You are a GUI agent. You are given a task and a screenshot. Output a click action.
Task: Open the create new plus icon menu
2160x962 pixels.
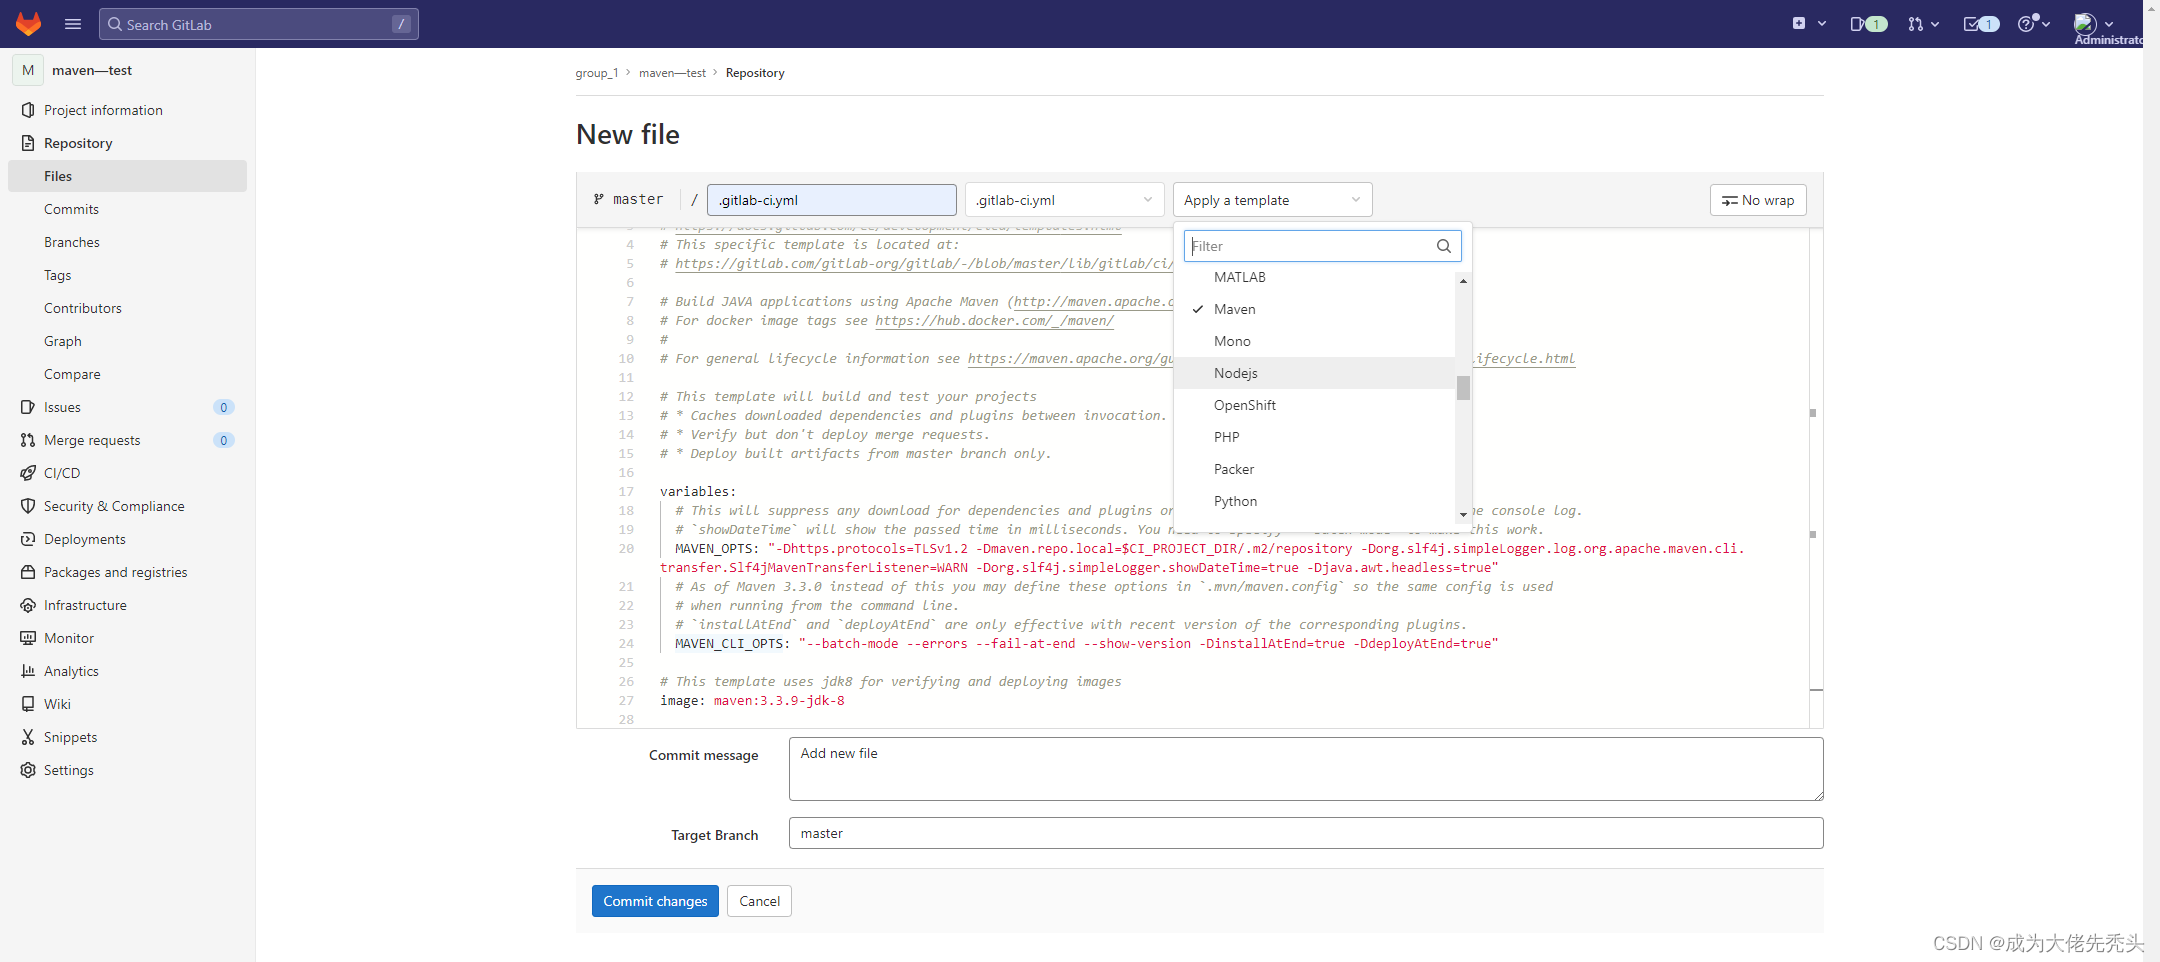(1809, 24)
